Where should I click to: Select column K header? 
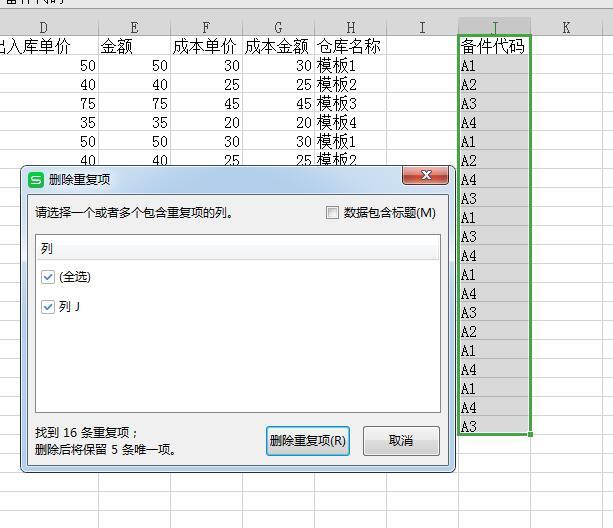click(566, 27)
